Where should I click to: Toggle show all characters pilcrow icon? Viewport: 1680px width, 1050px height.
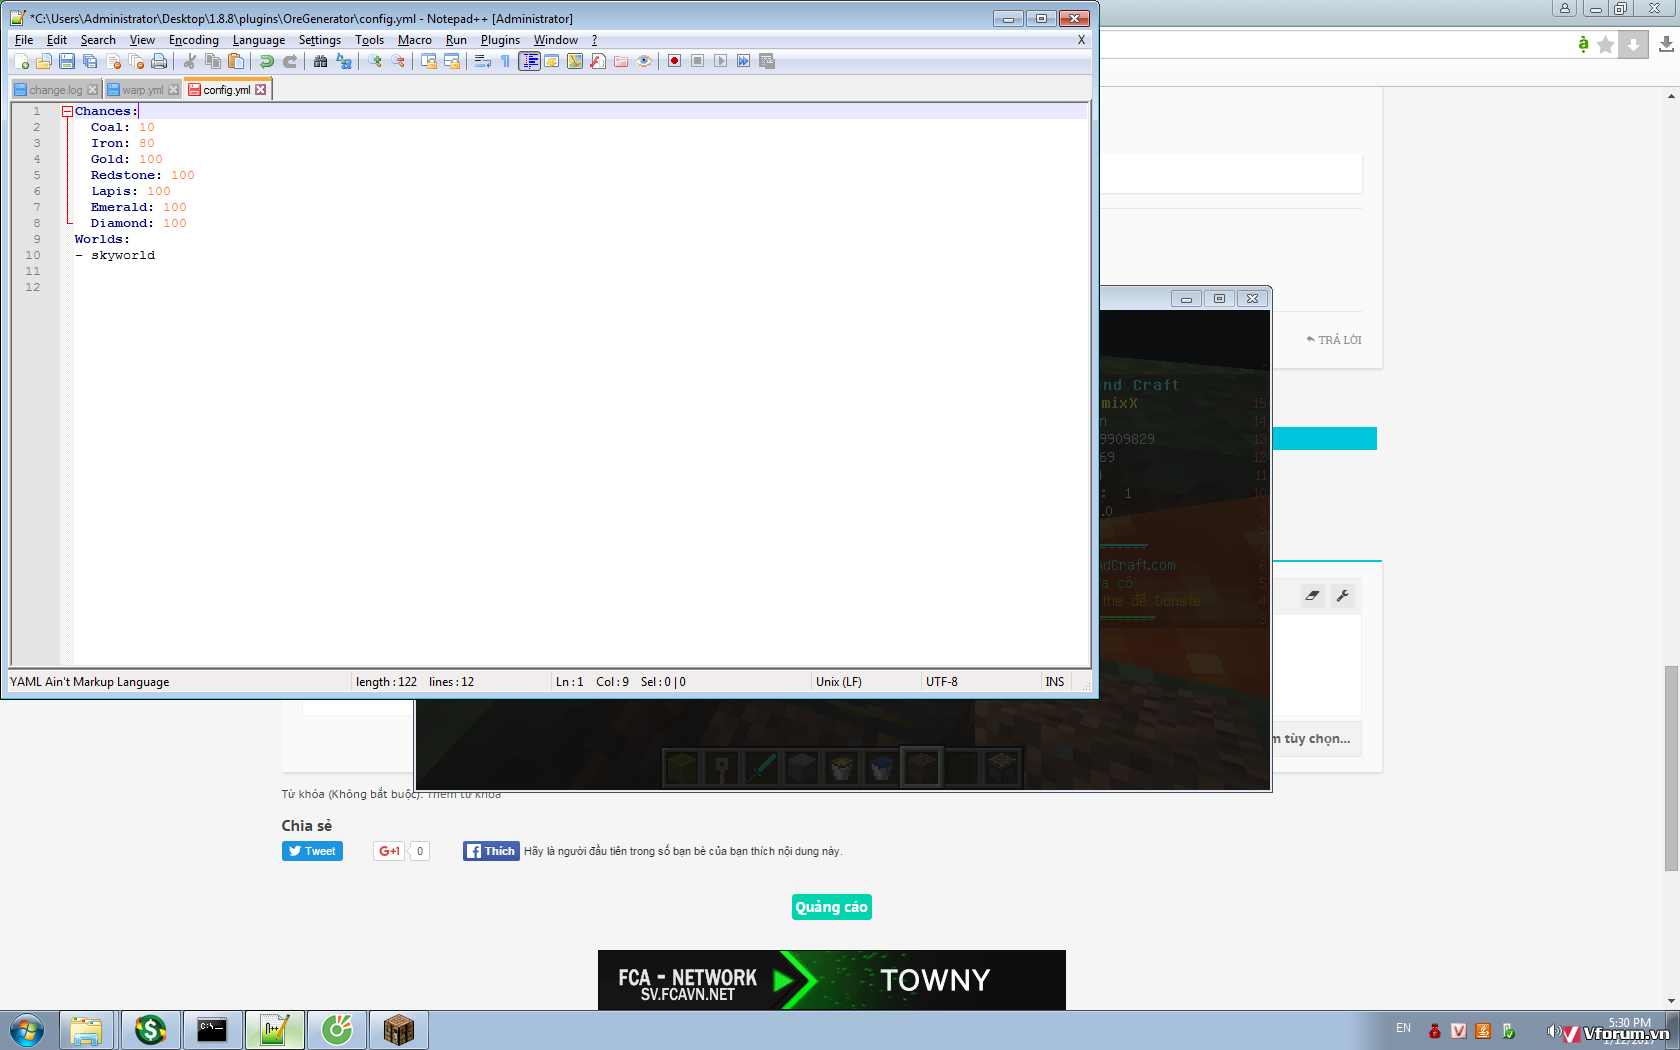(506, 61)
